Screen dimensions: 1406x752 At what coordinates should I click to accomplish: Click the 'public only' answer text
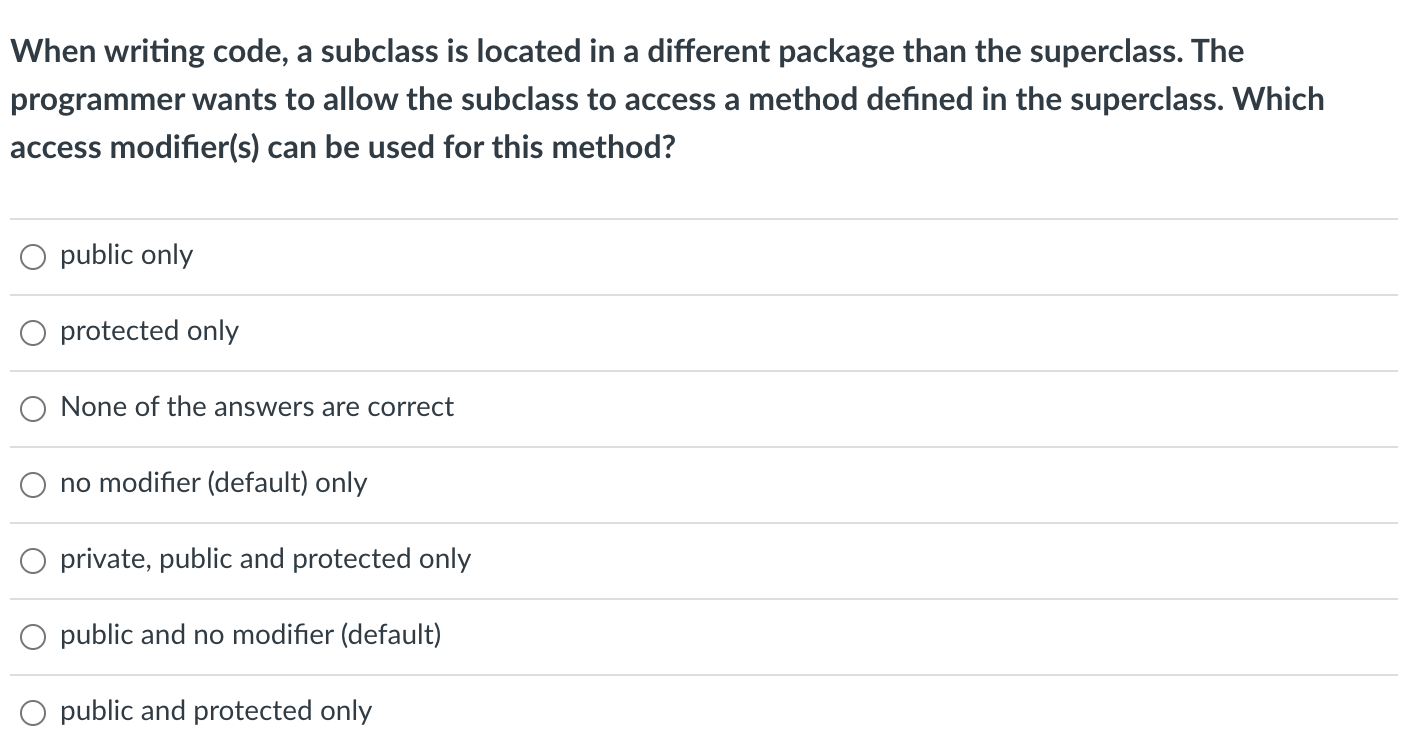point(125,256)
